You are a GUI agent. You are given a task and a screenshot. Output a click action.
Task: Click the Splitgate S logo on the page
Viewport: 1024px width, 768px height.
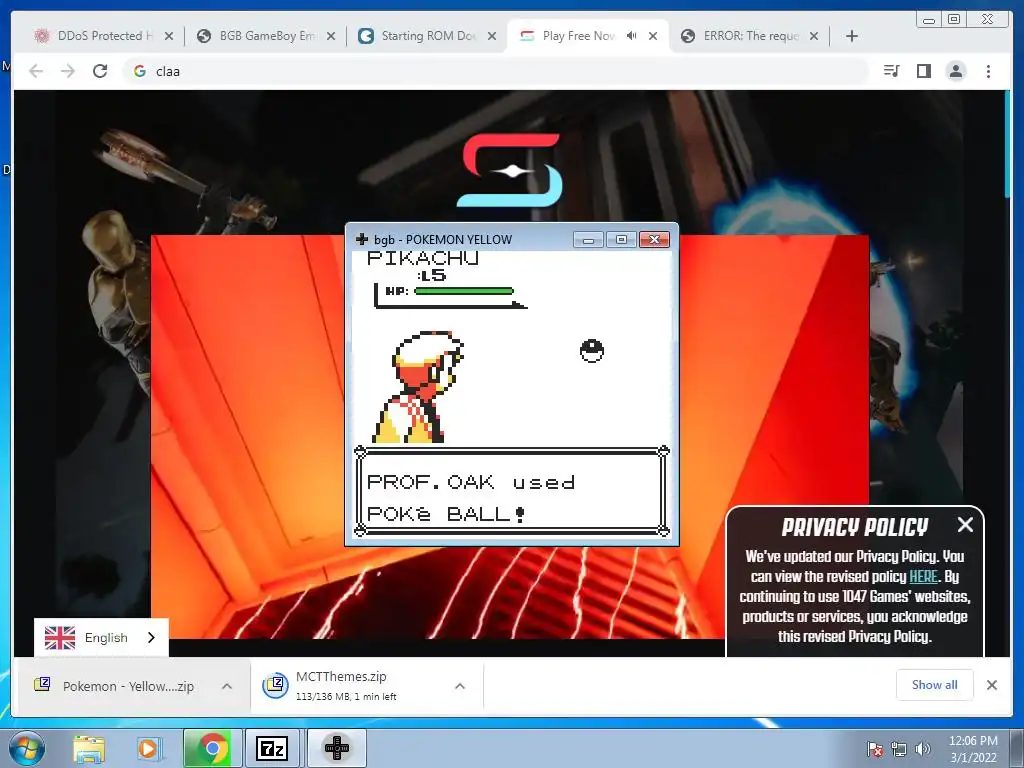pos(509,170)
